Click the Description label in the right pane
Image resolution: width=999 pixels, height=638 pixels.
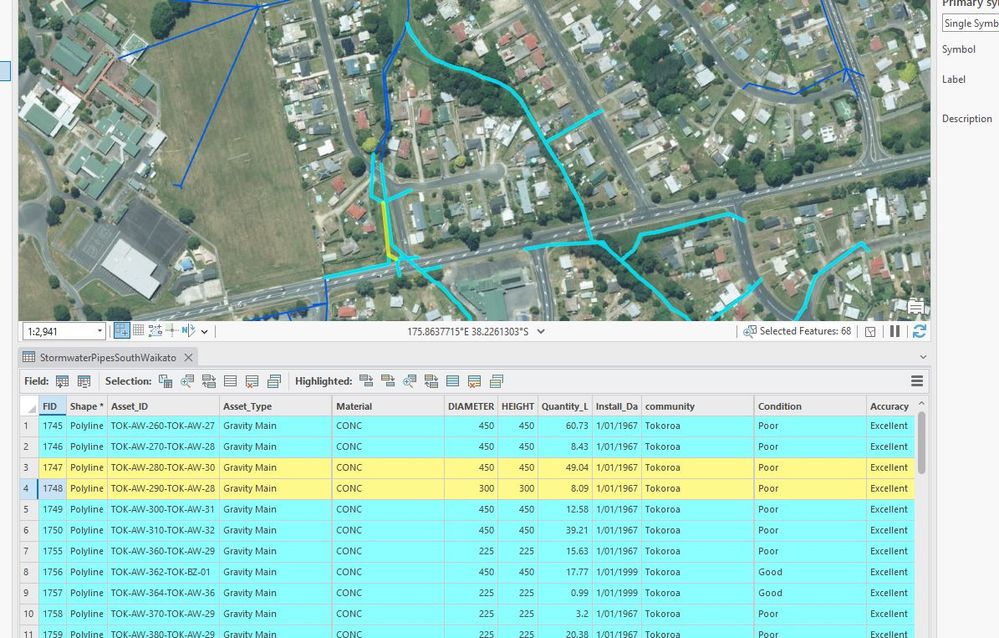967,119
